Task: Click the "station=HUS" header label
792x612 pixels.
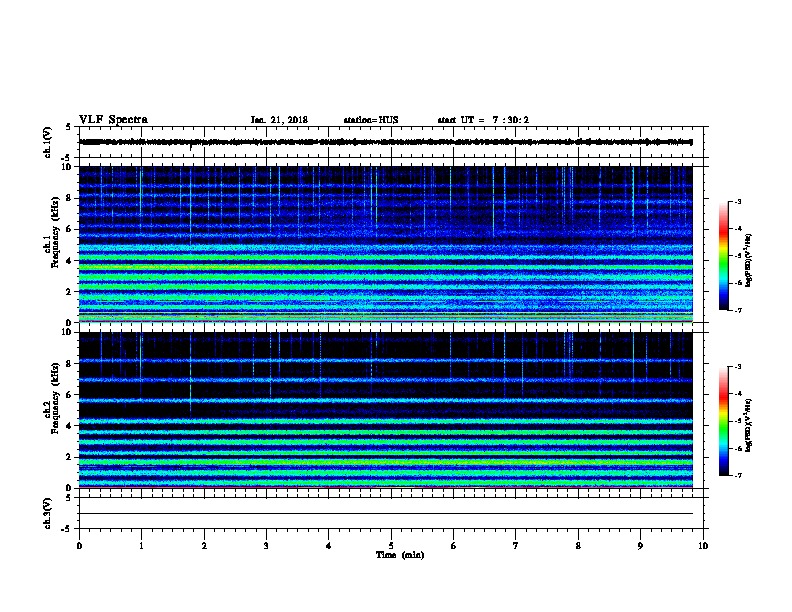Action: click(x=371, y=120)
